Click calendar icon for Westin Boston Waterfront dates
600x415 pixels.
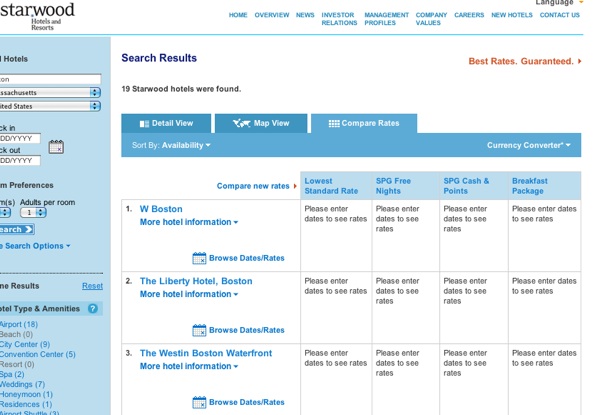(x=199, y=402)
